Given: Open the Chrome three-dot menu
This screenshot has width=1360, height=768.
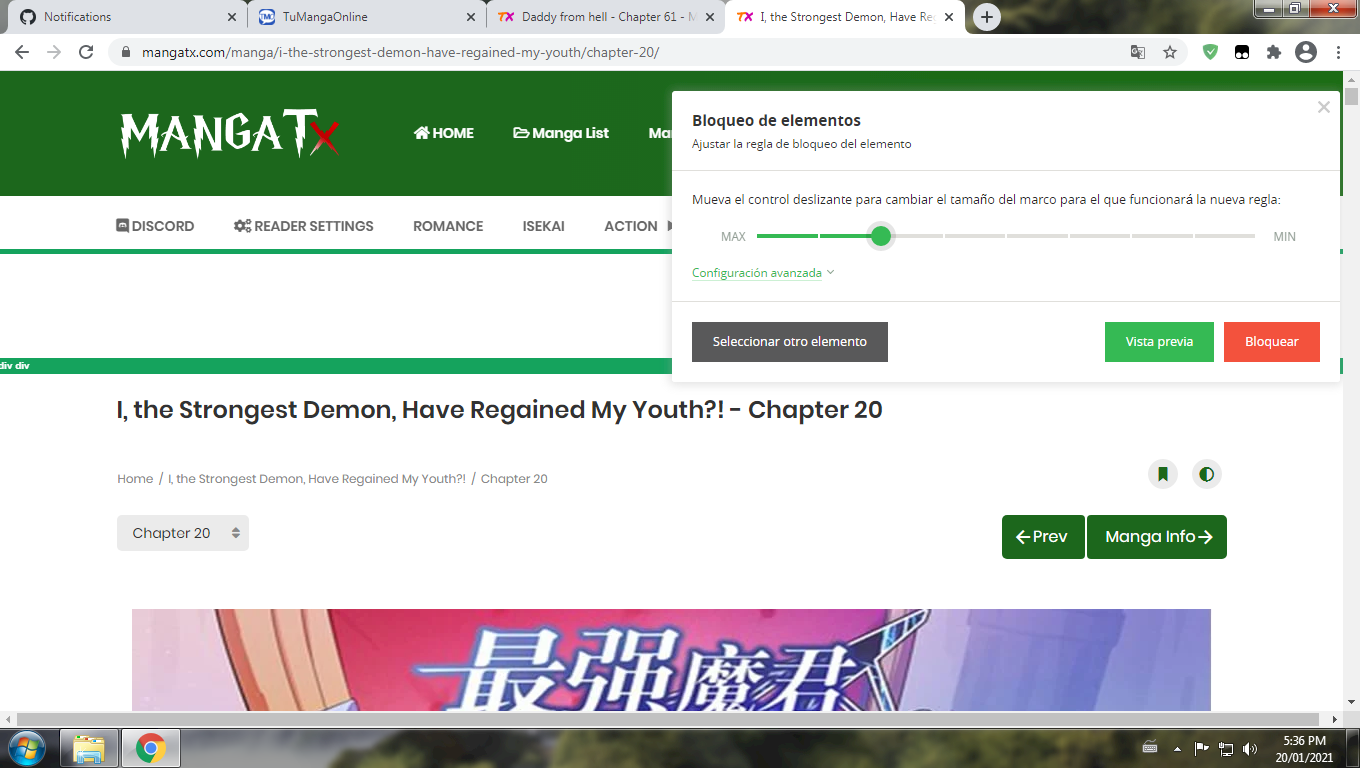Looking at the screenshot, I should [1338, 52].
